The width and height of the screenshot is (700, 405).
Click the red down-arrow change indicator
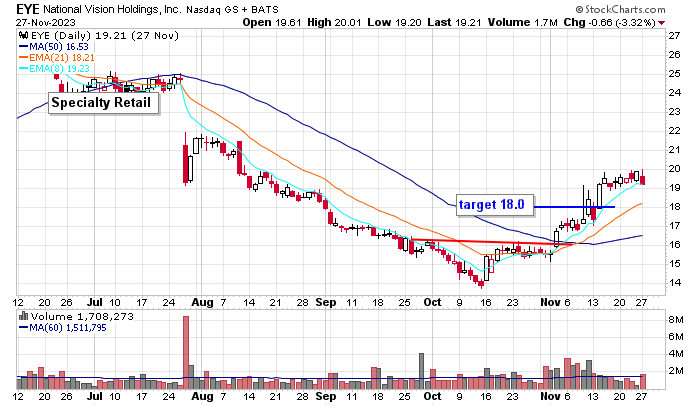point(661,23)
